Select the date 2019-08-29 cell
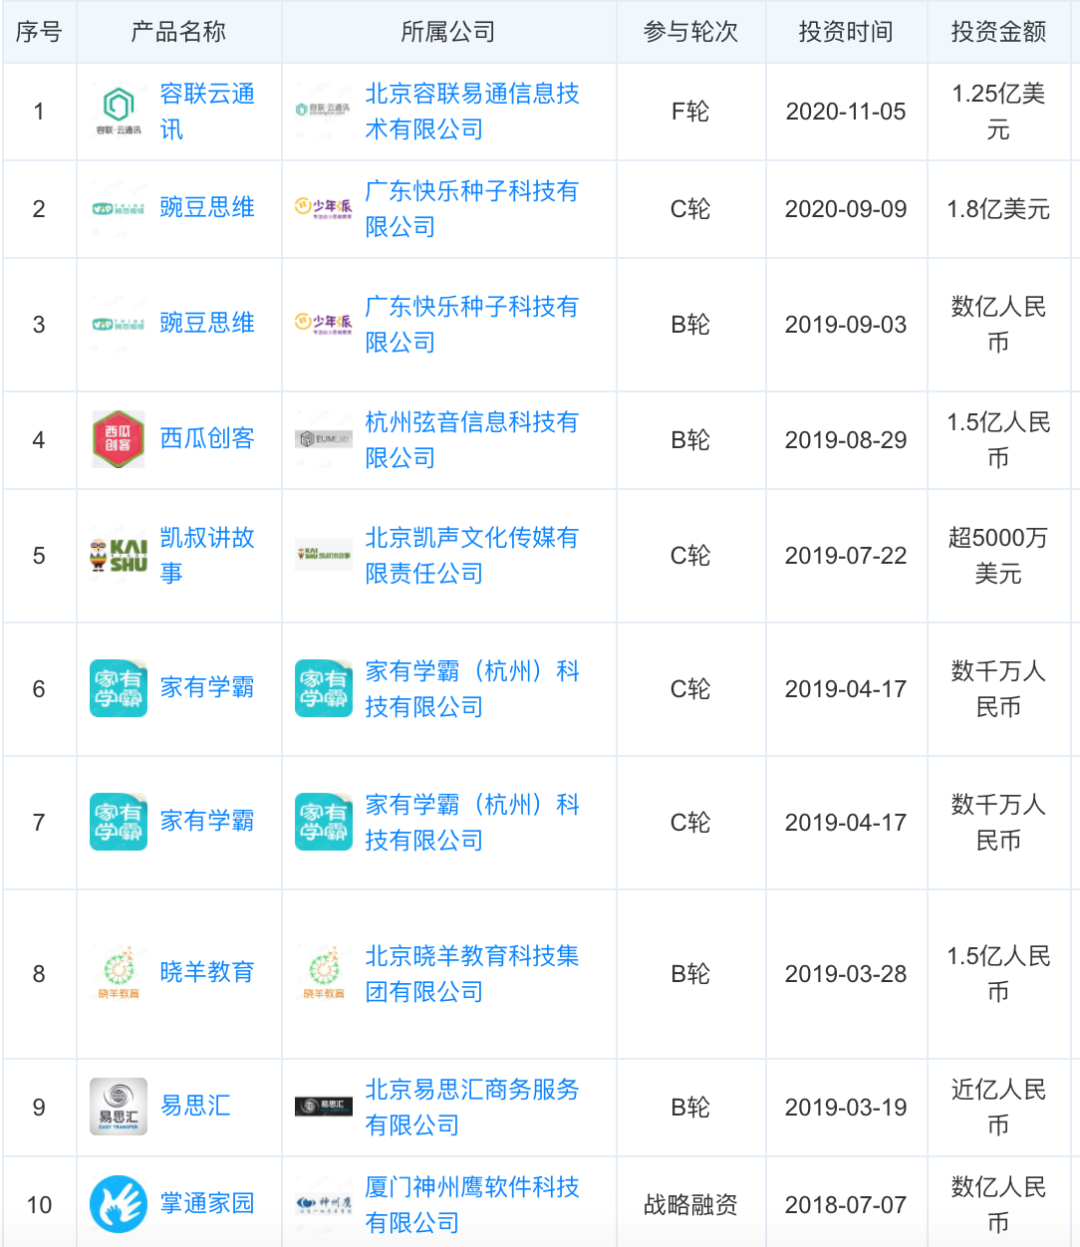The image size is (1080, 1247). (x=846, y=440)
